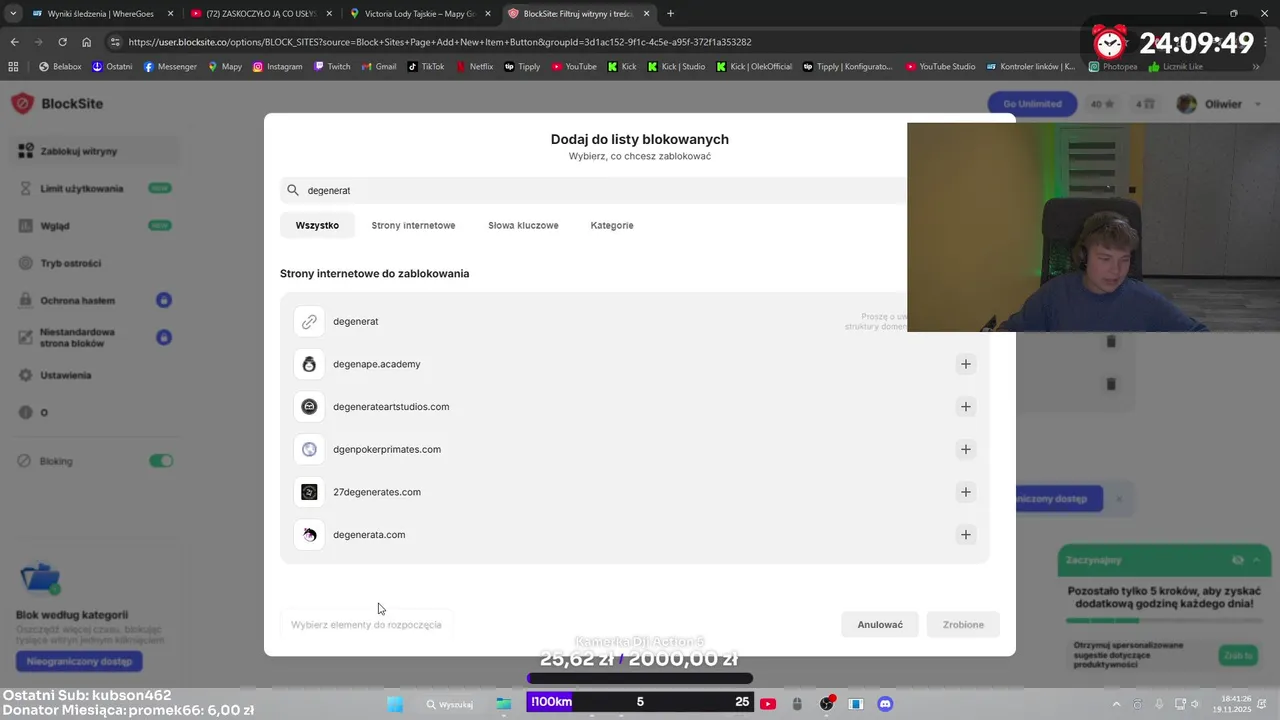Add 27degenerates.com with plus button

click(x=966, y=492)
